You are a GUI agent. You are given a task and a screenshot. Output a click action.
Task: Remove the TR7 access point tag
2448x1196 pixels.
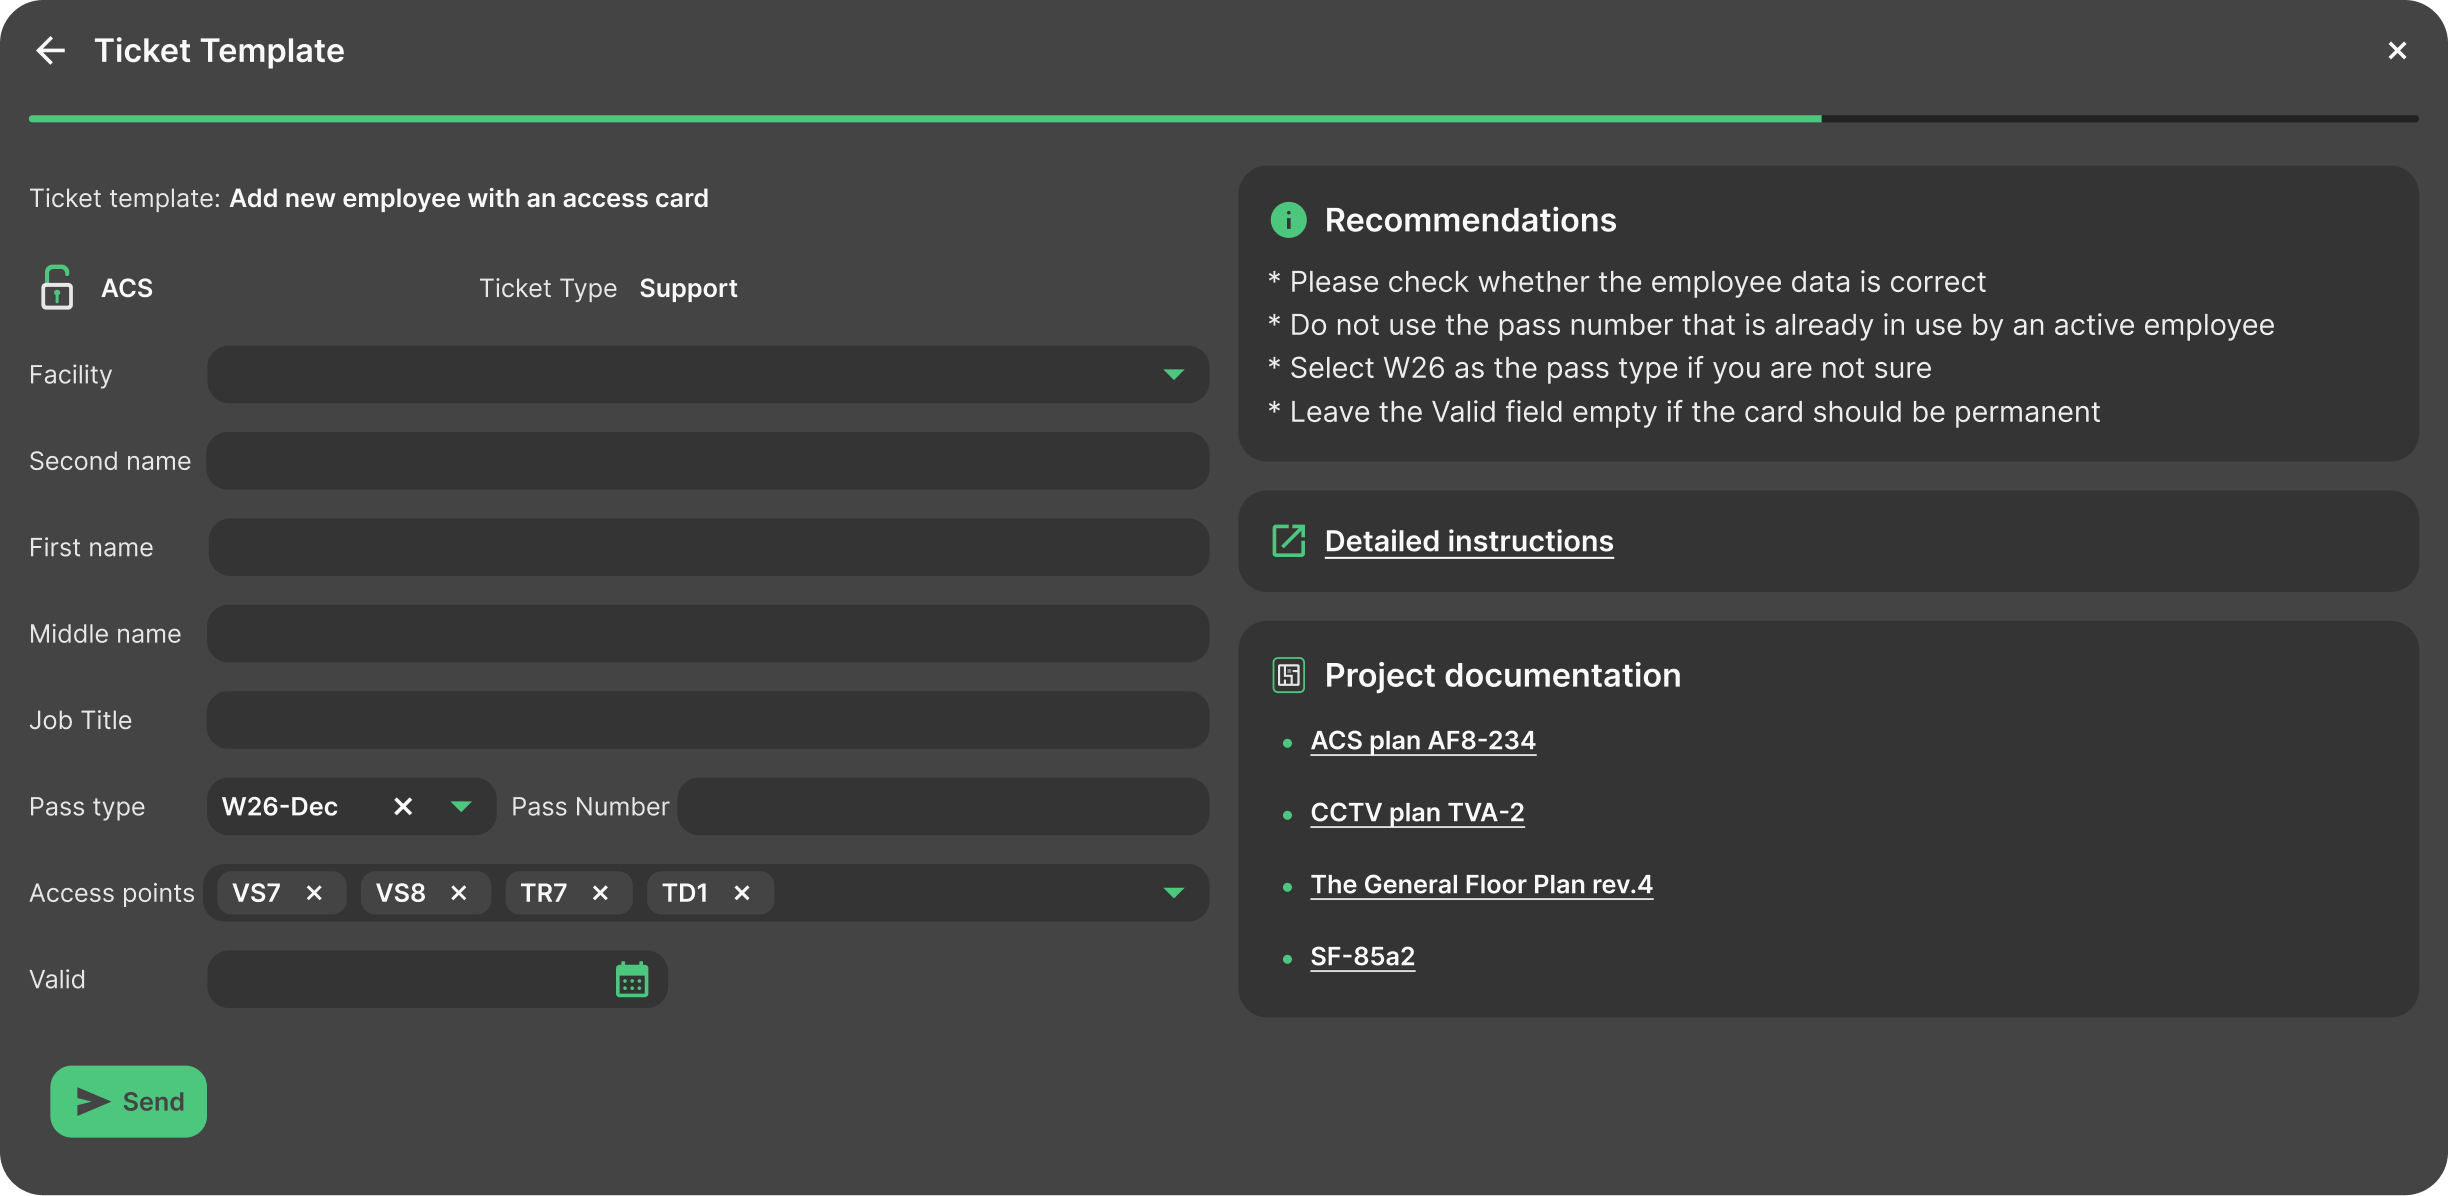pos(600,893)
